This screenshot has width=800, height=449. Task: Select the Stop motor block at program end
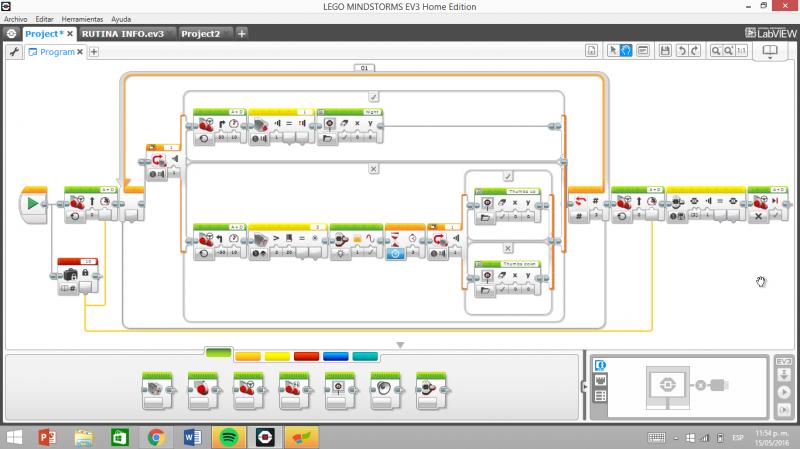click(x=767, y=204)
